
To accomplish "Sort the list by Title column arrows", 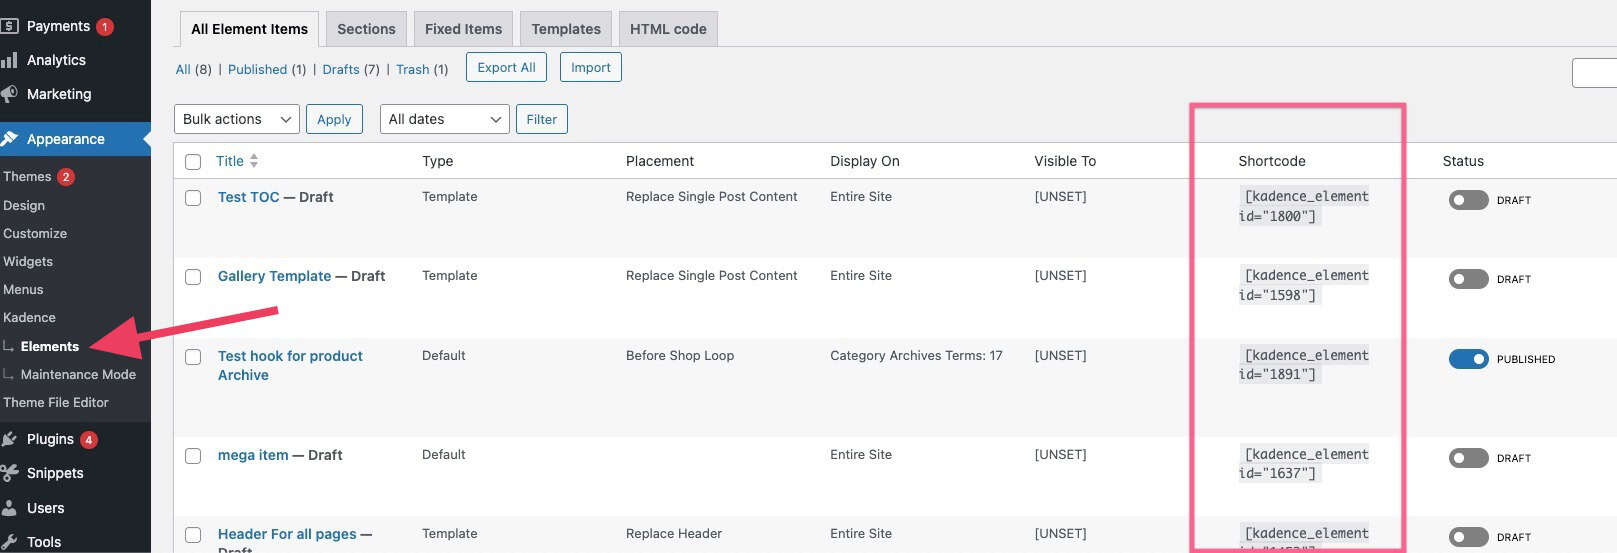I will (x=254, y=161).
